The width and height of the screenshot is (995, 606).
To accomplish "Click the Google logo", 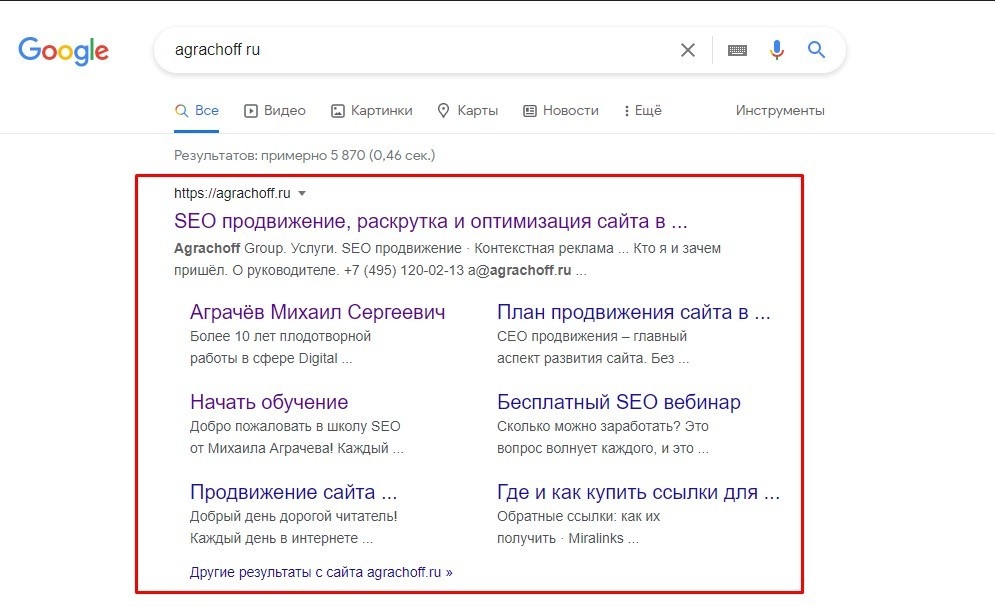I will point(63,50).
